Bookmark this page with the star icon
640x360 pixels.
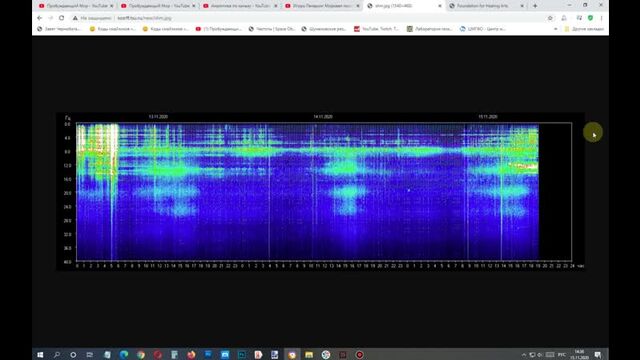pos(550,18)
